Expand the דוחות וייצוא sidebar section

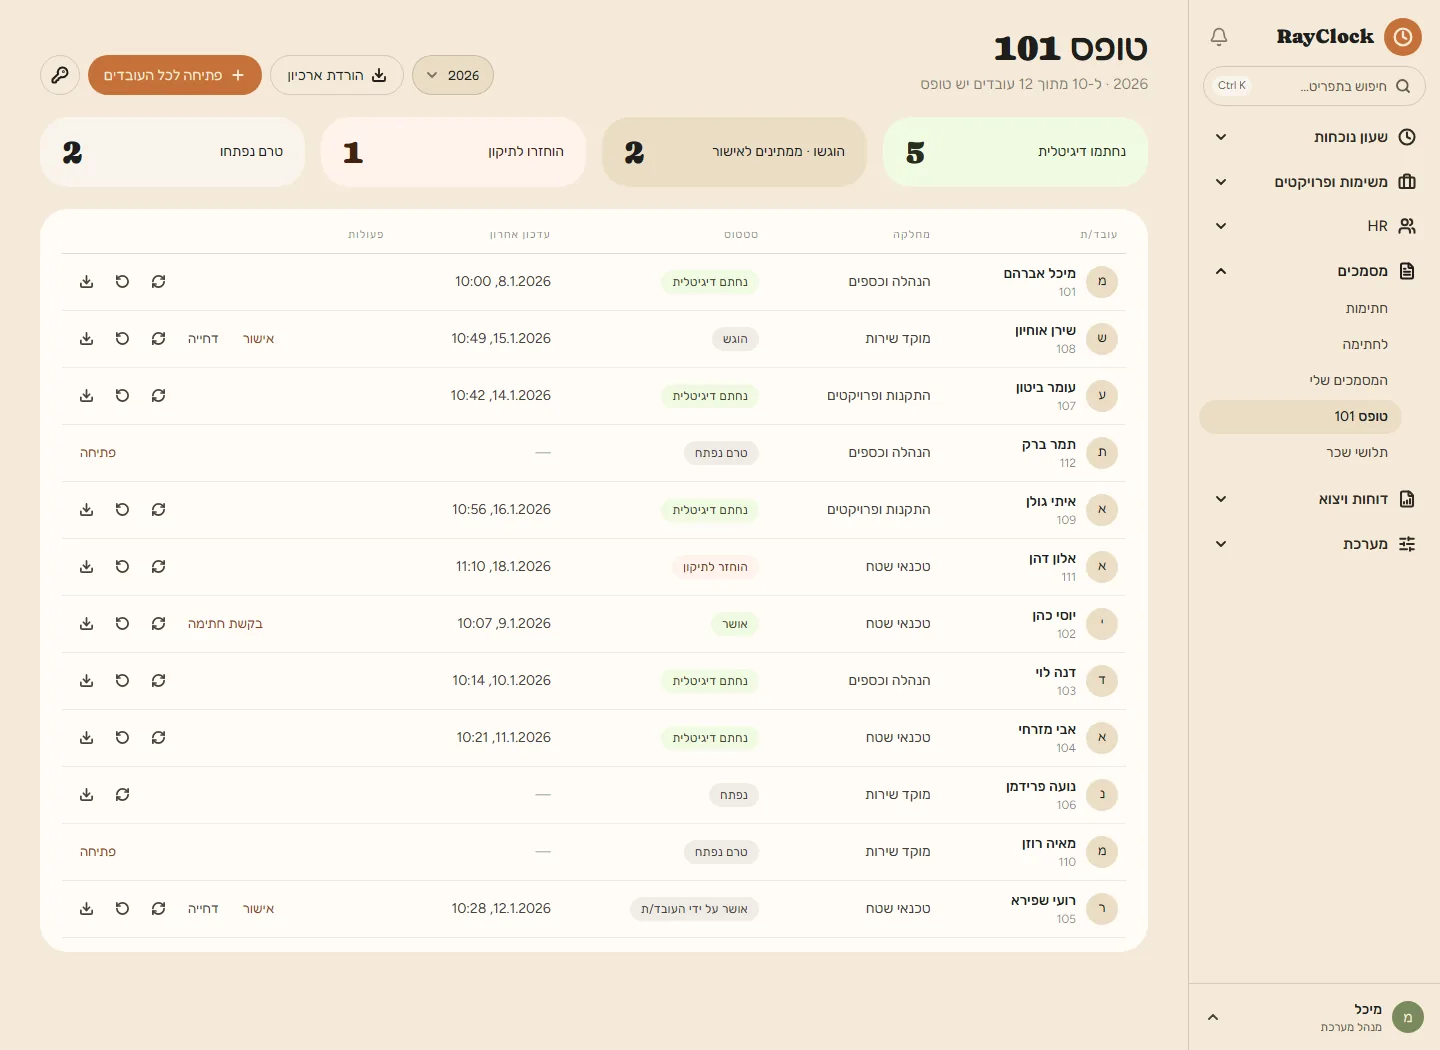click(x=1314, y=499)
